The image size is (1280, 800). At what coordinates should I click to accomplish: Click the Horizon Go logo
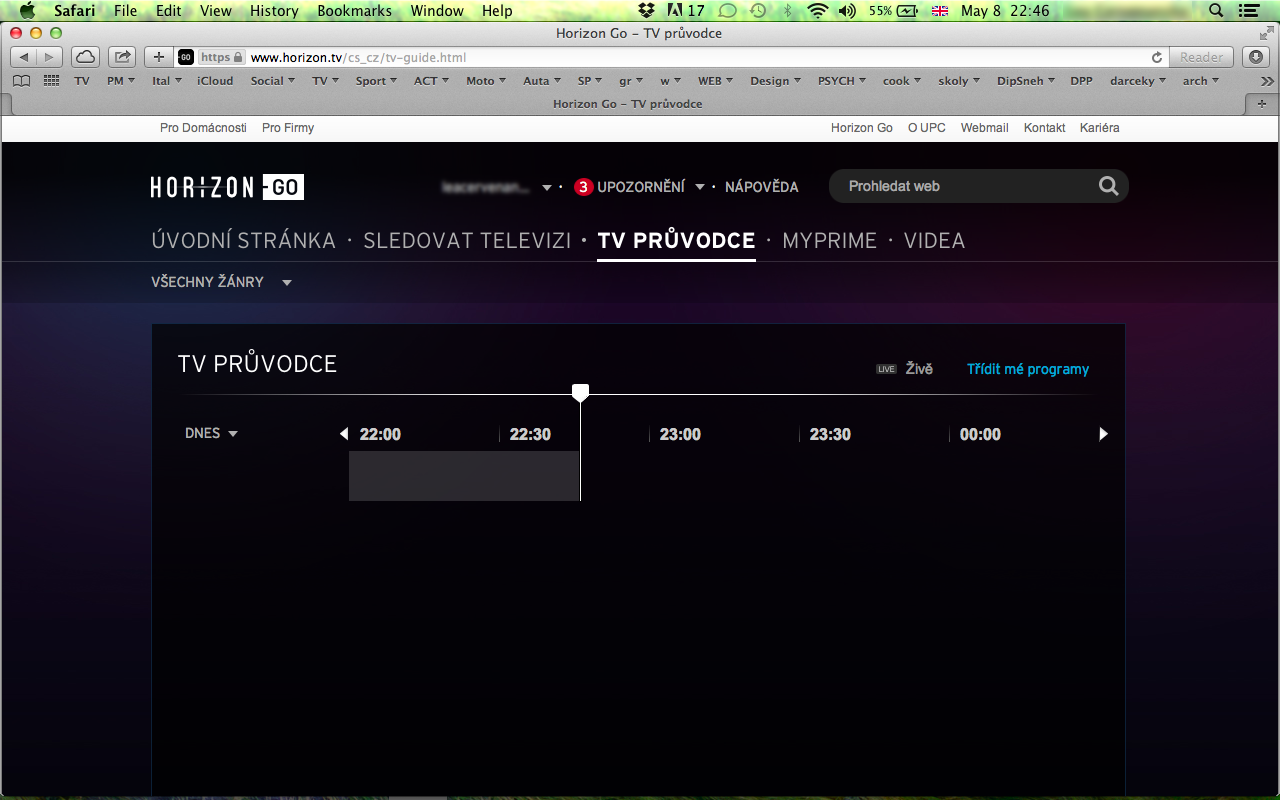click(x=227, y=187)
